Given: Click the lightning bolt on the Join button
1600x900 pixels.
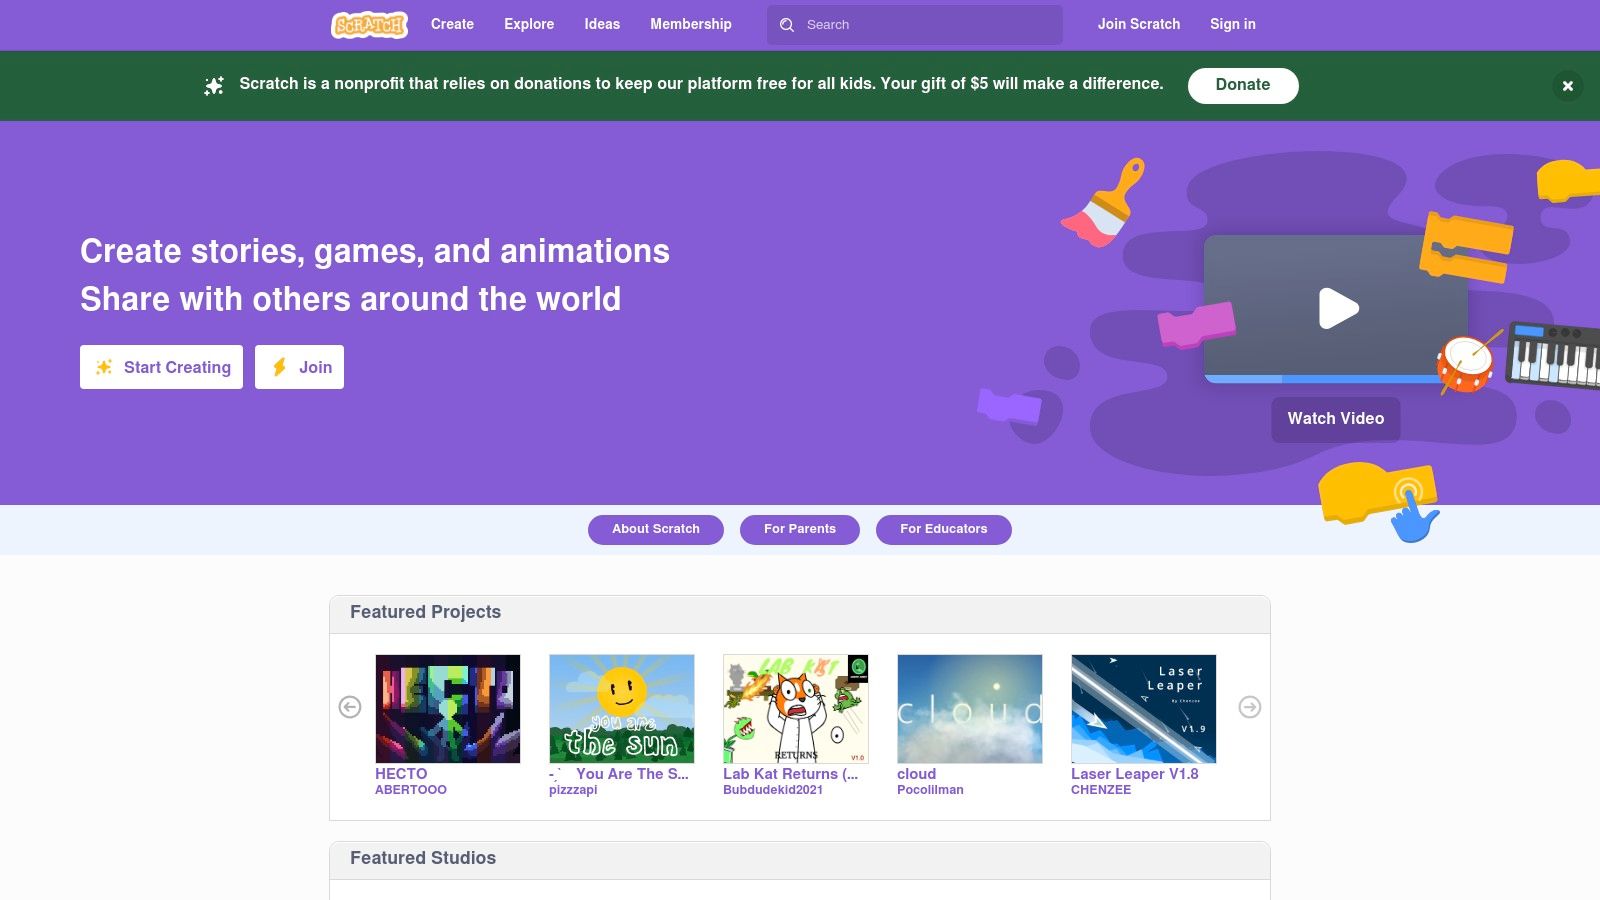Looking at the screenshot, I should point(281,367).
